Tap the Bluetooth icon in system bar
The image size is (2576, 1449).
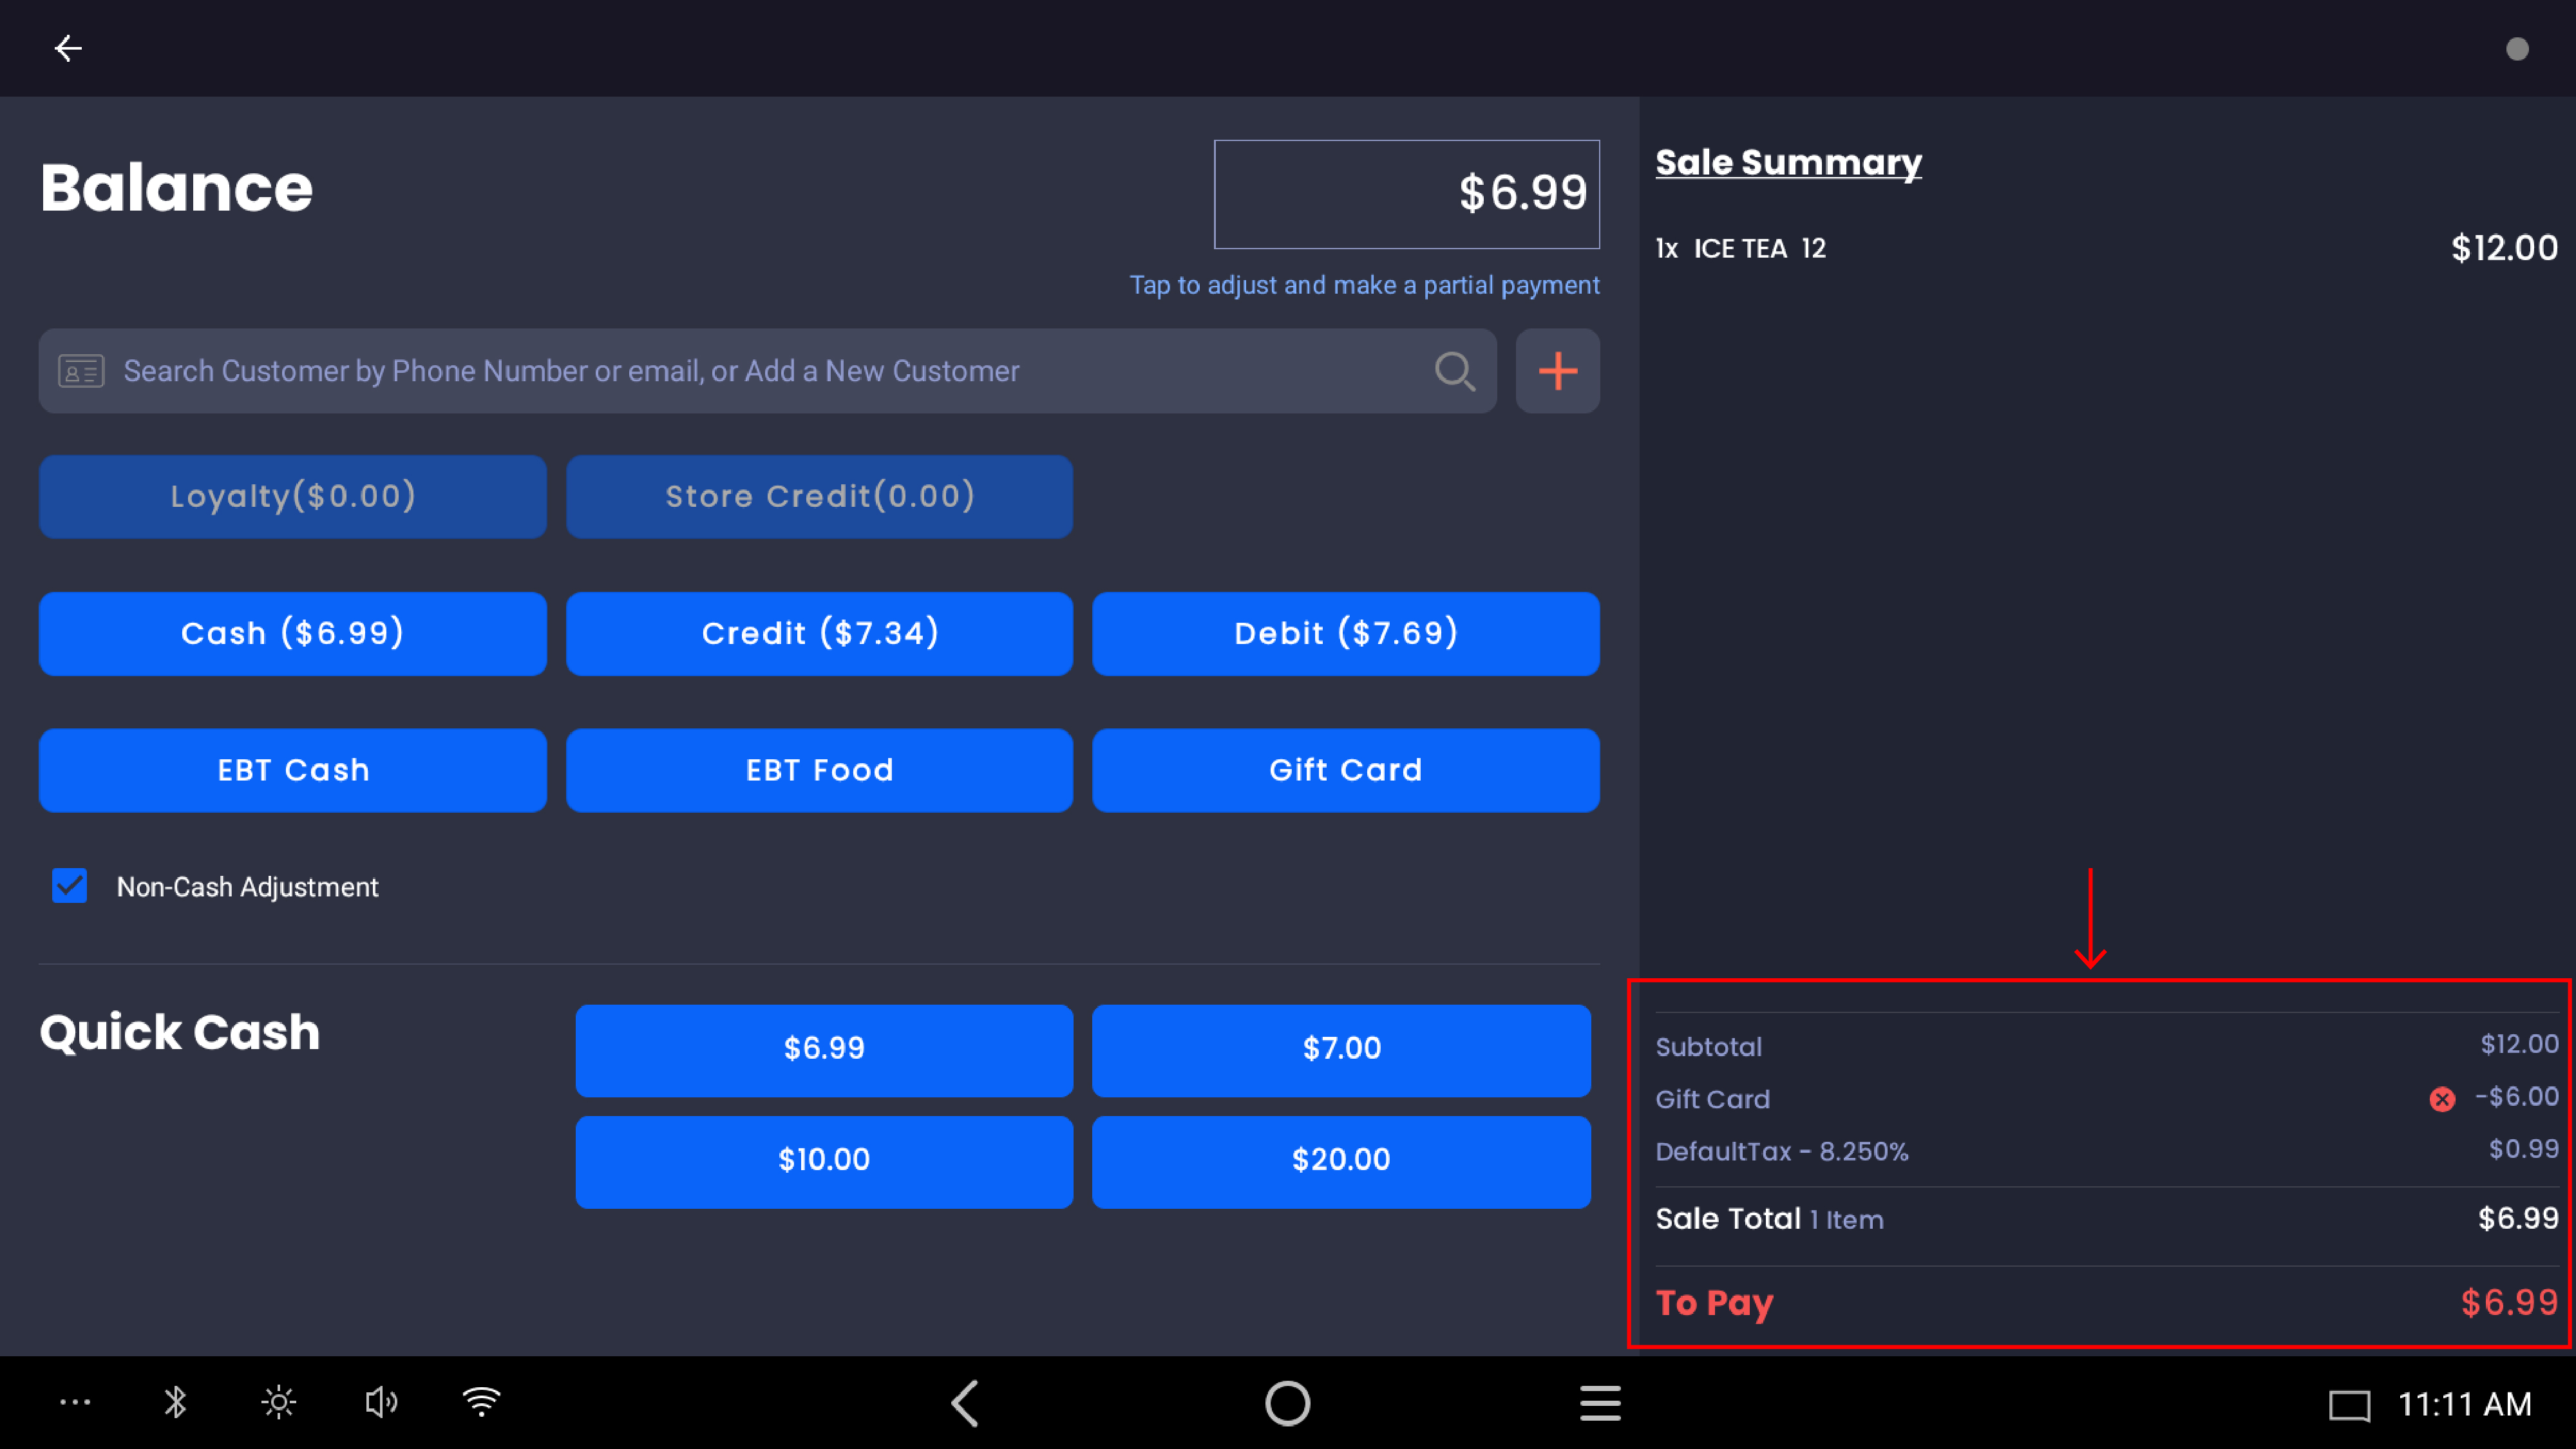pos(175,1402)
